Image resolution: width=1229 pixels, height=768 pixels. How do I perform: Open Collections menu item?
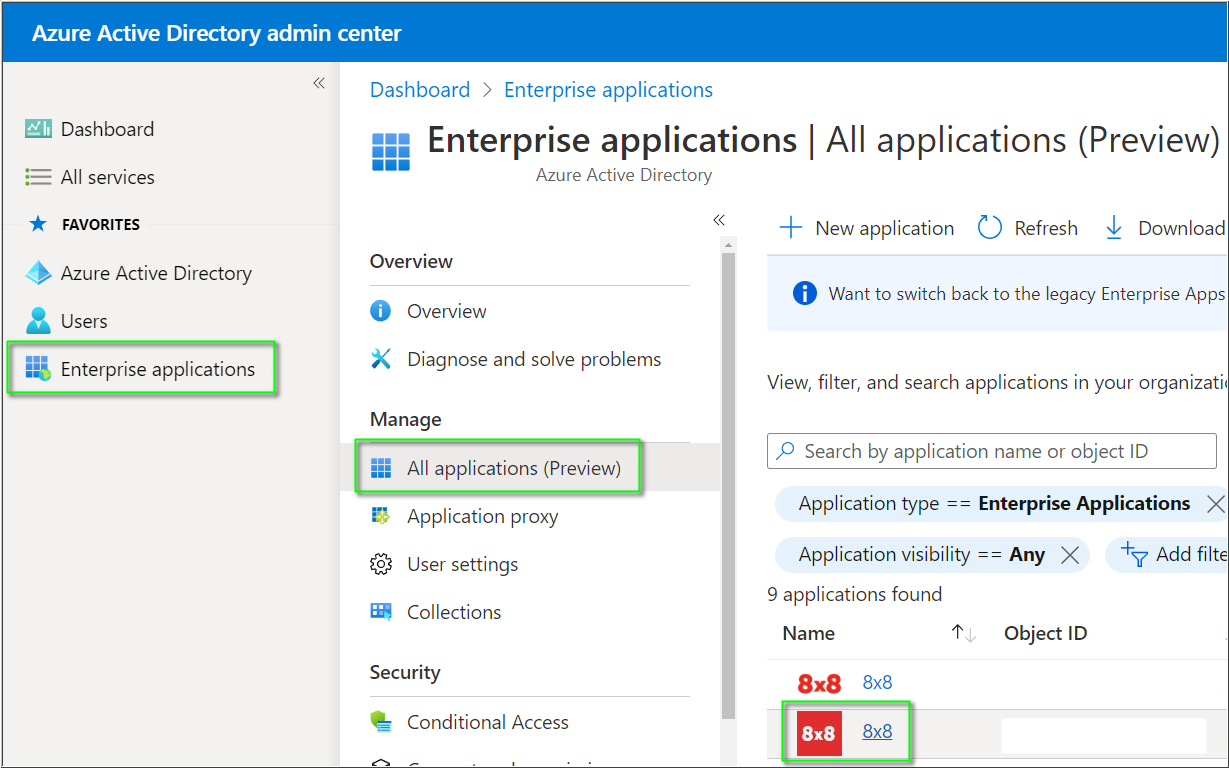tap(454, 612)
